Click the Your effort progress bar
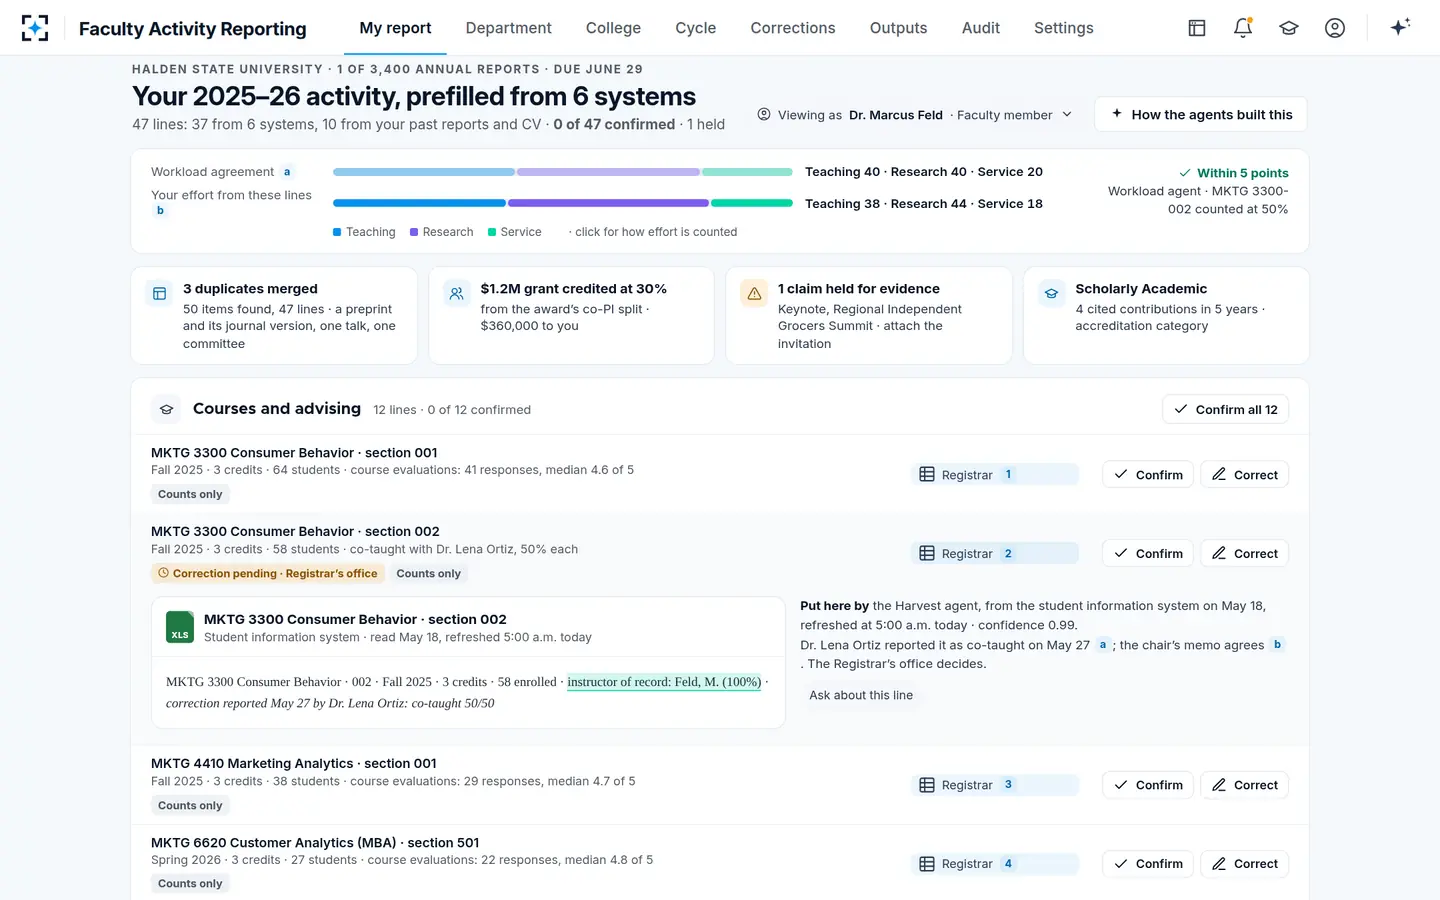1440x900 pixels. point(563,203)
